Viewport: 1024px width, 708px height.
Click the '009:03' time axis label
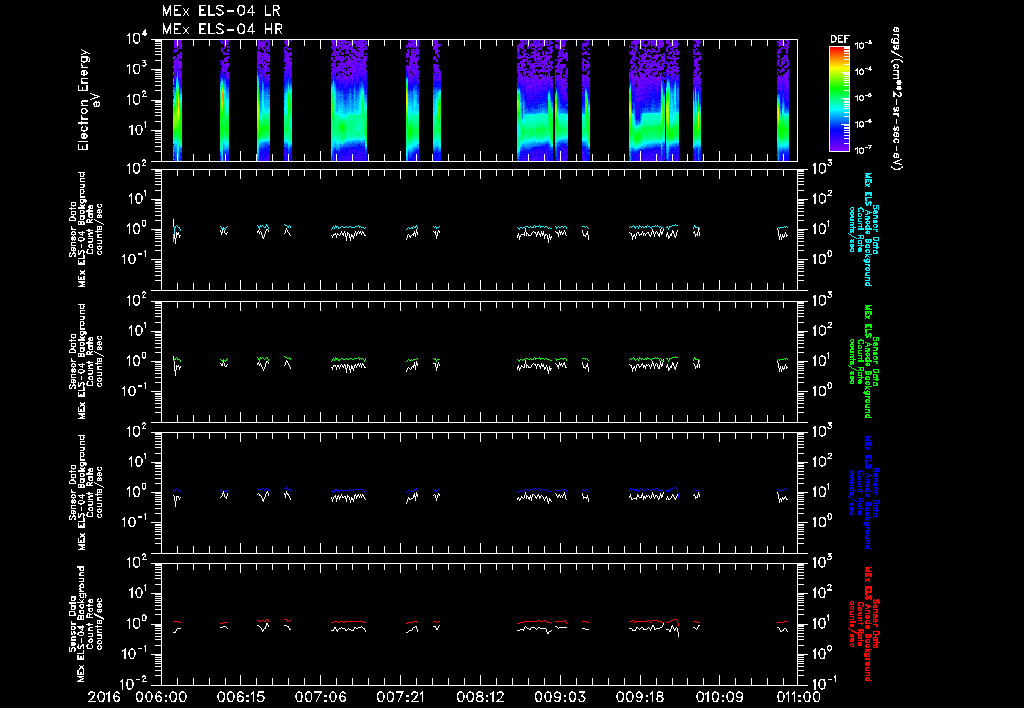560,697
